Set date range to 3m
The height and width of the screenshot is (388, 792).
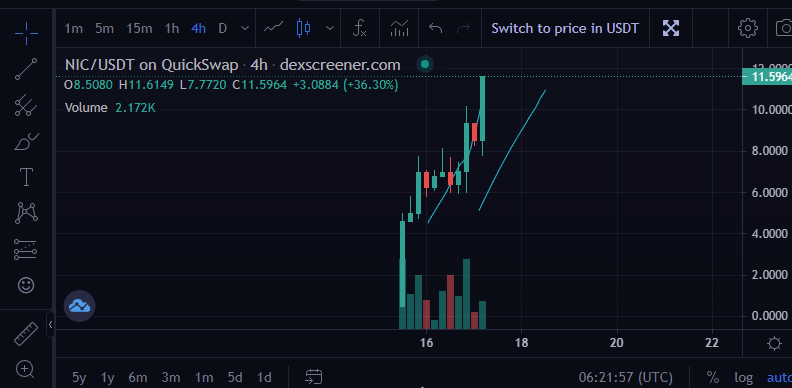tap(171, 377)
